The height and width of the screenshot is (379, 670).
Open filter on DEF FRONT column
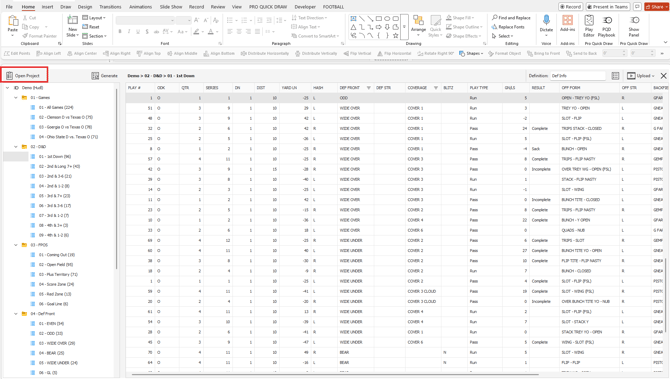pos(368,88)
